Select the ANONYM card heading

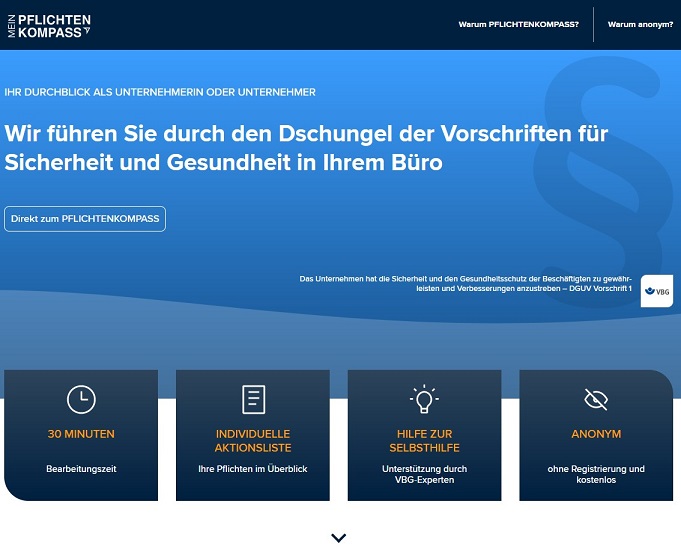596,434
